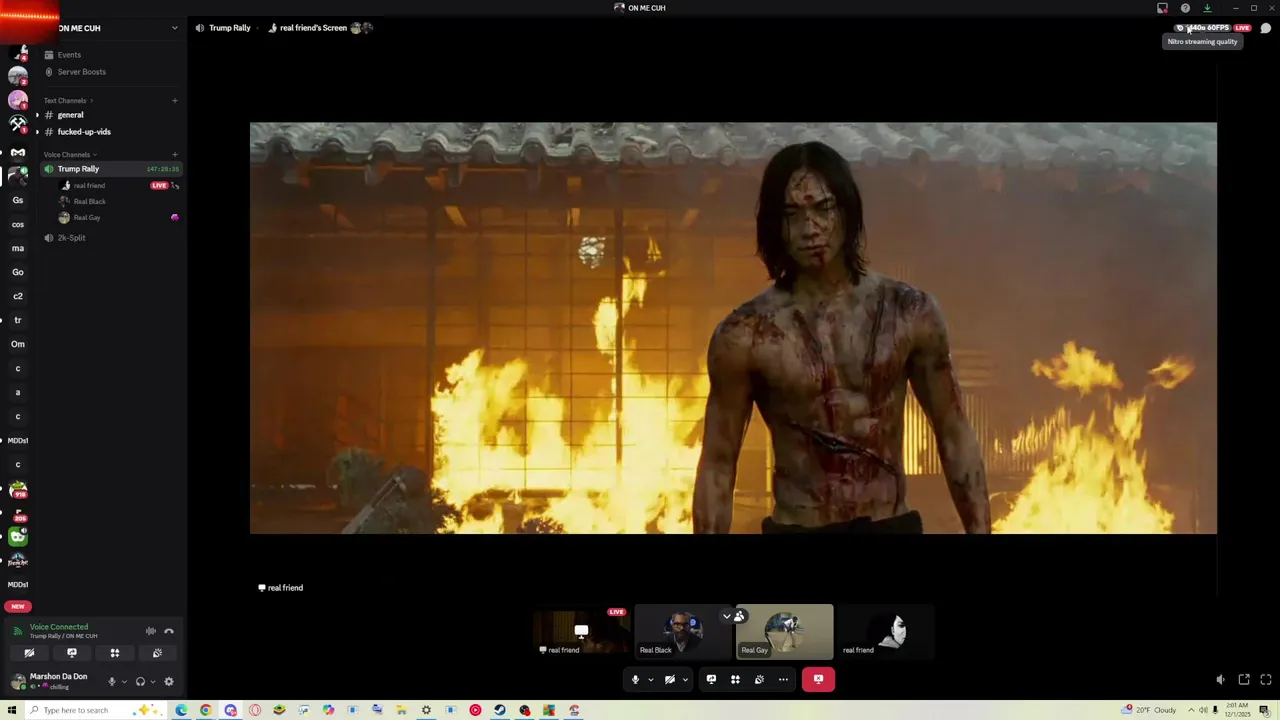Open the green robot server icon
Viewport: 1280px width, 720px height.
tap(18, 537)
